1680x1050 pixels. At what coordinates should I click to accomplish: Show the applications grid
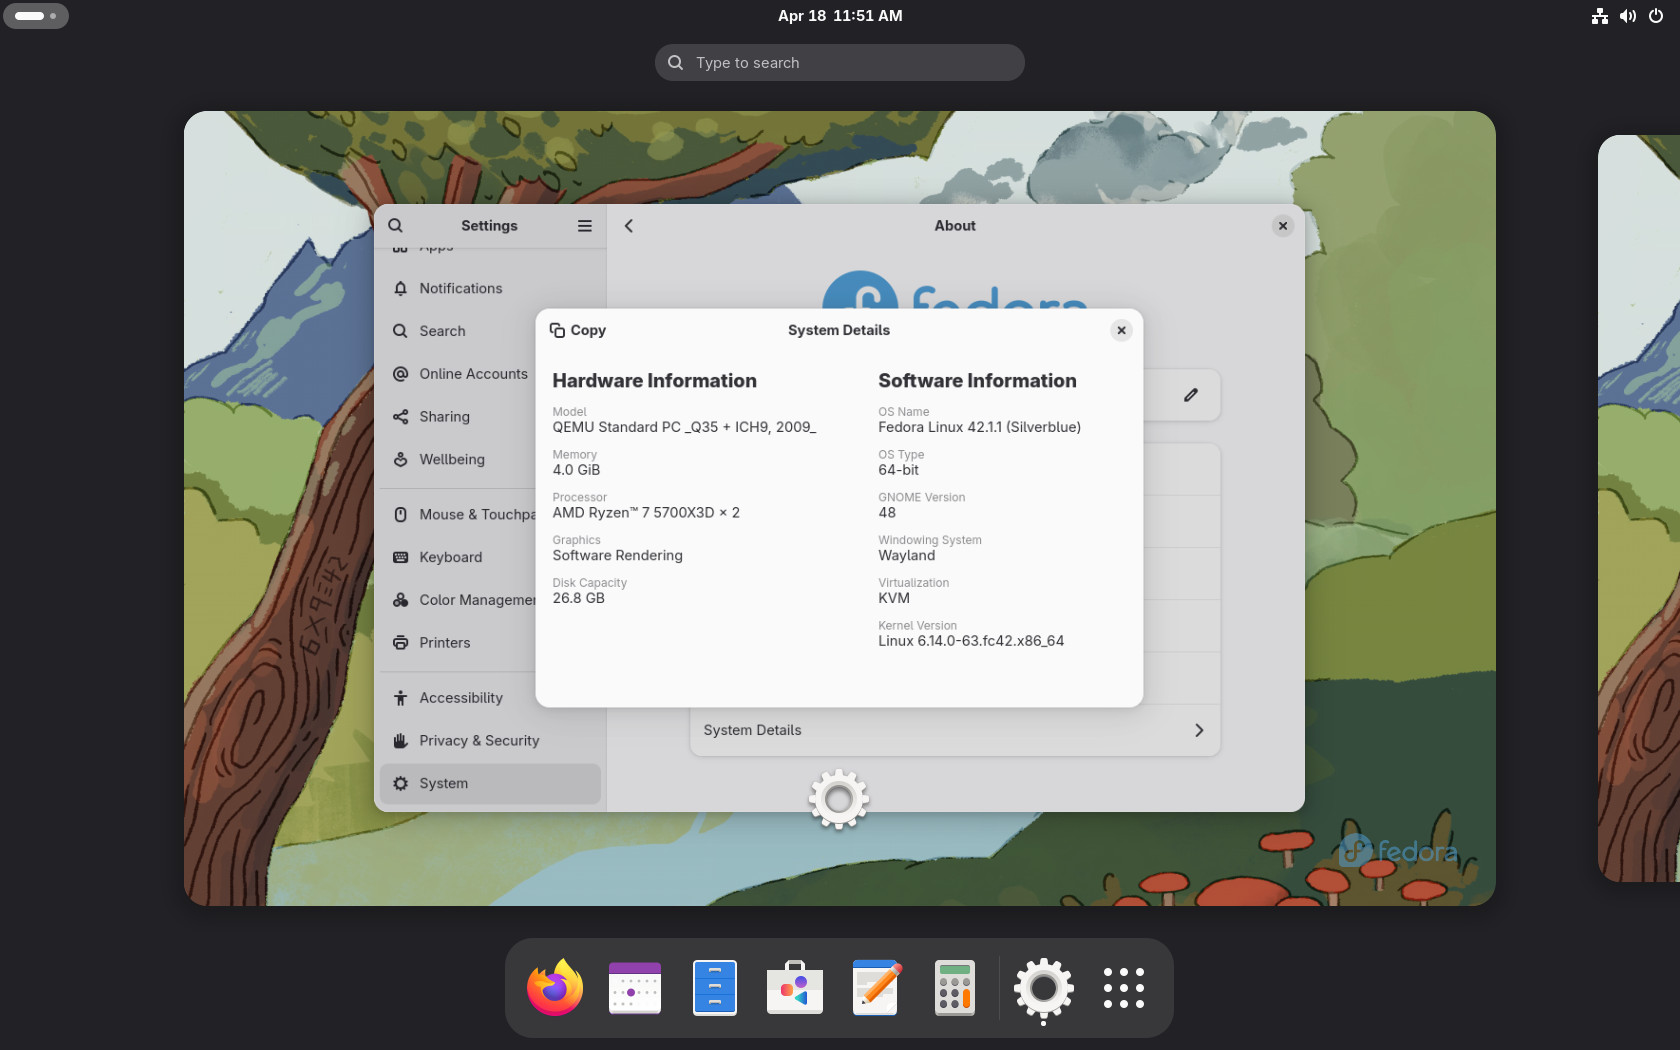tap(1124, 988)
